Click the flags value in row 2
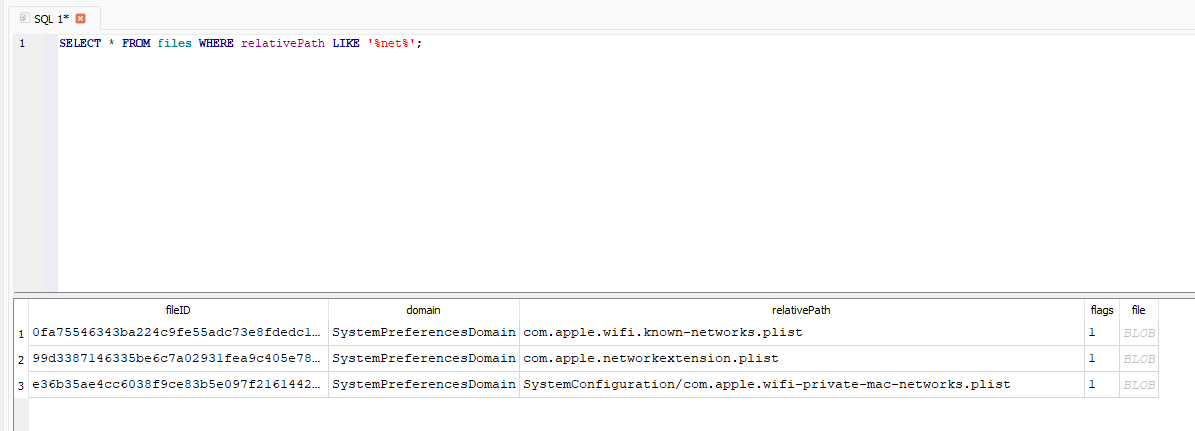 (1093, 358)
